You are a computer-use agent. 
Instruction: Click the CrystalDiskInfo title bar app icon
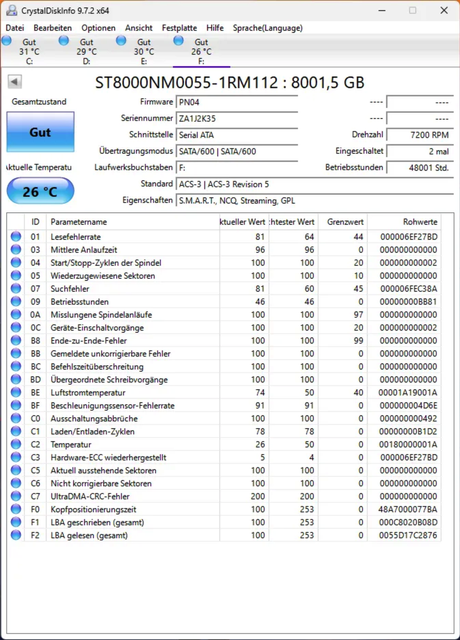coord(12,10)
